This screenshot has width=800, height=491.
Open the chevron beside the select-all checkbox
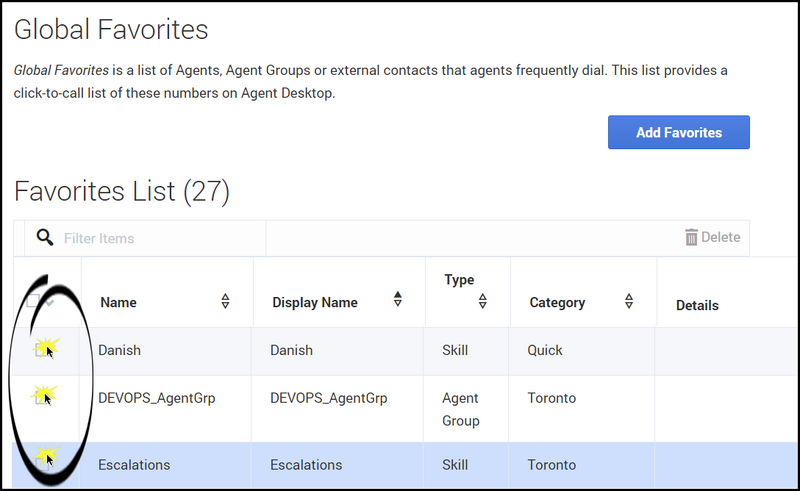(x=49, y=300)
